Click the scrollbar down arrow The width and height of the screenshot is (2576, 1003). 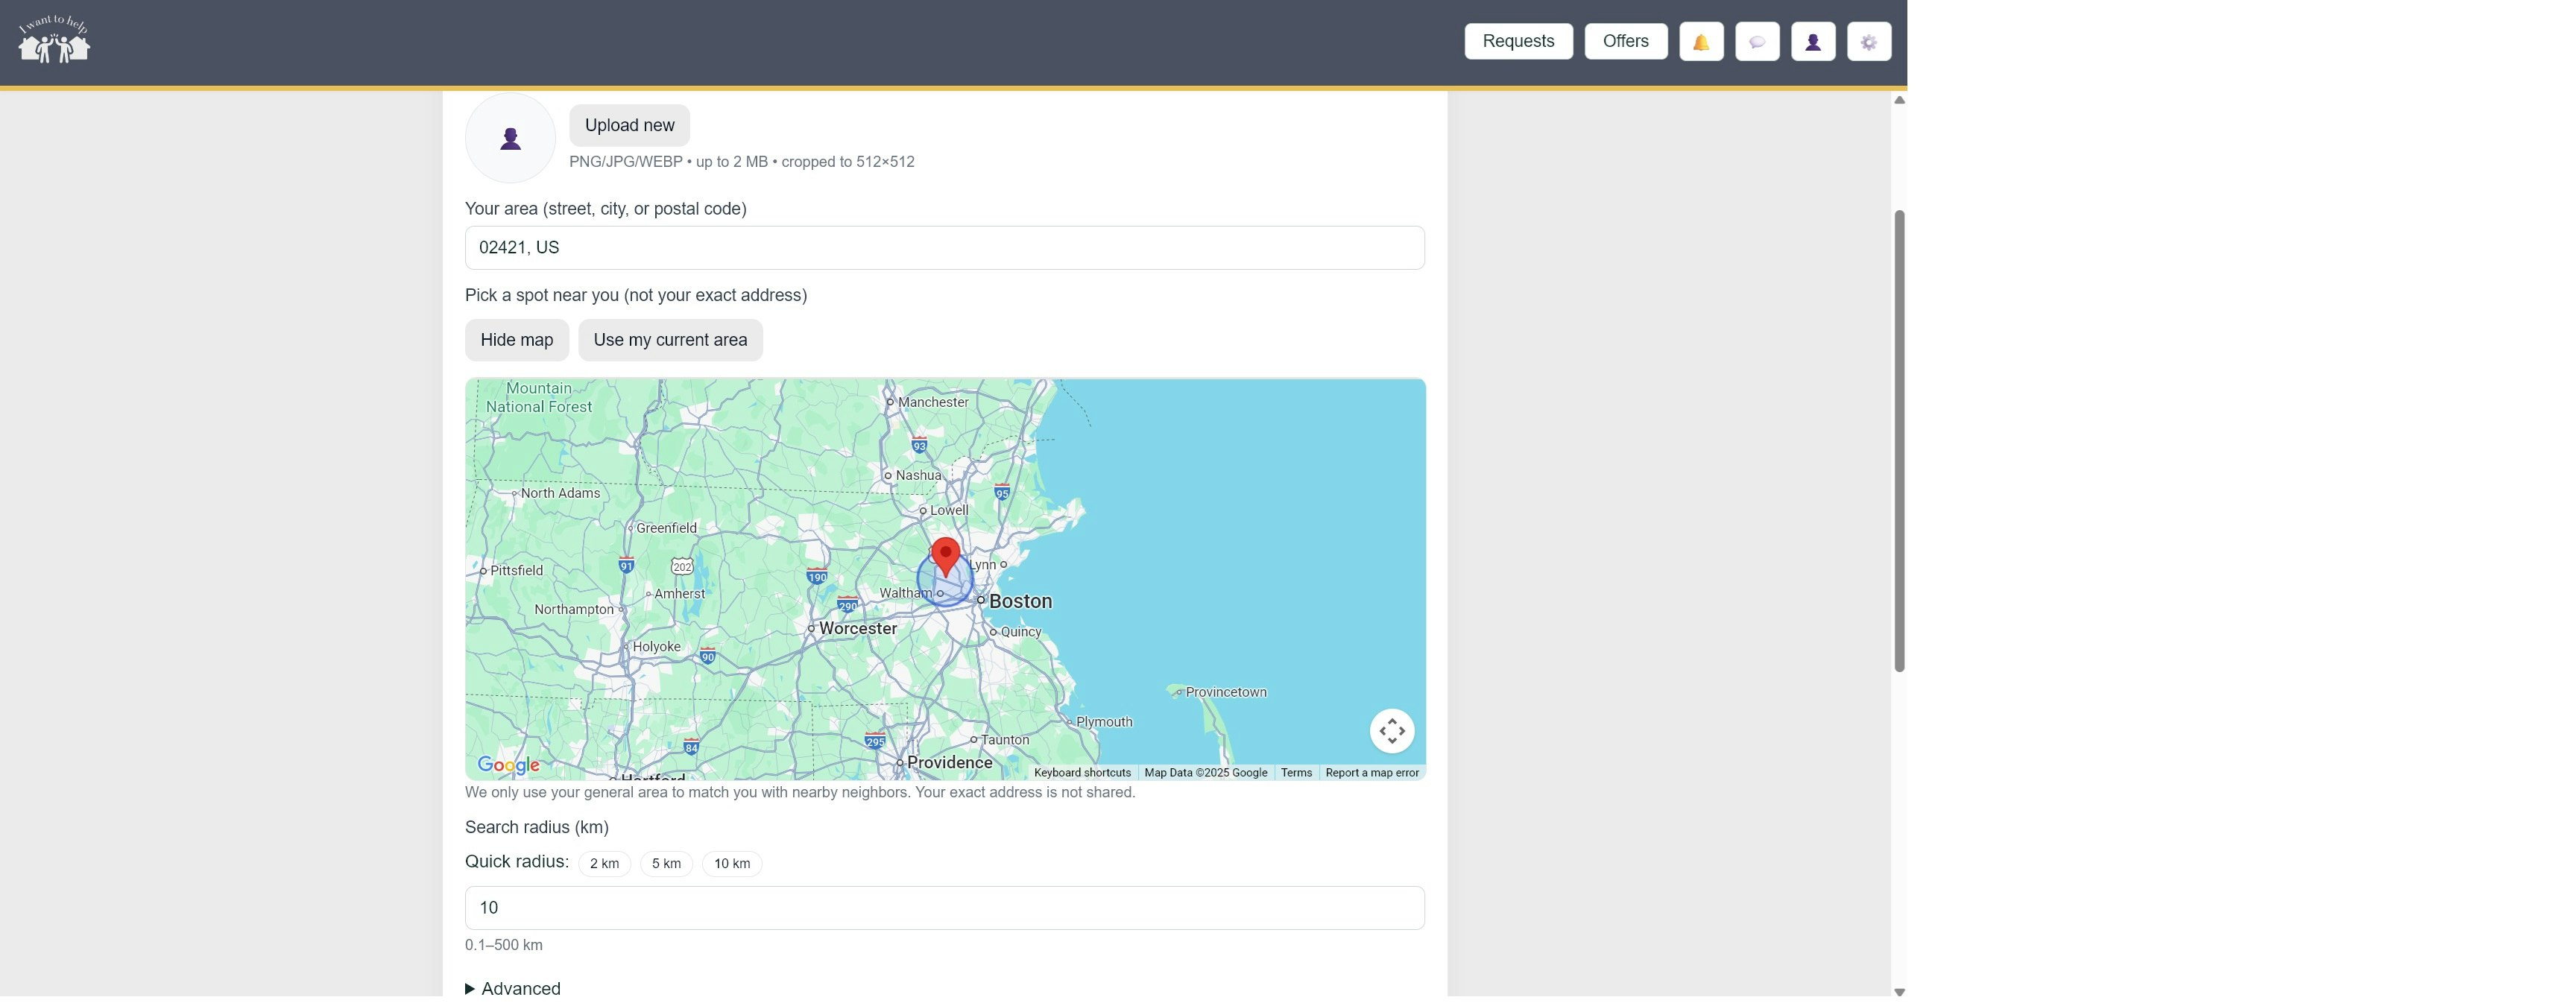click(x=1899, y=993)
